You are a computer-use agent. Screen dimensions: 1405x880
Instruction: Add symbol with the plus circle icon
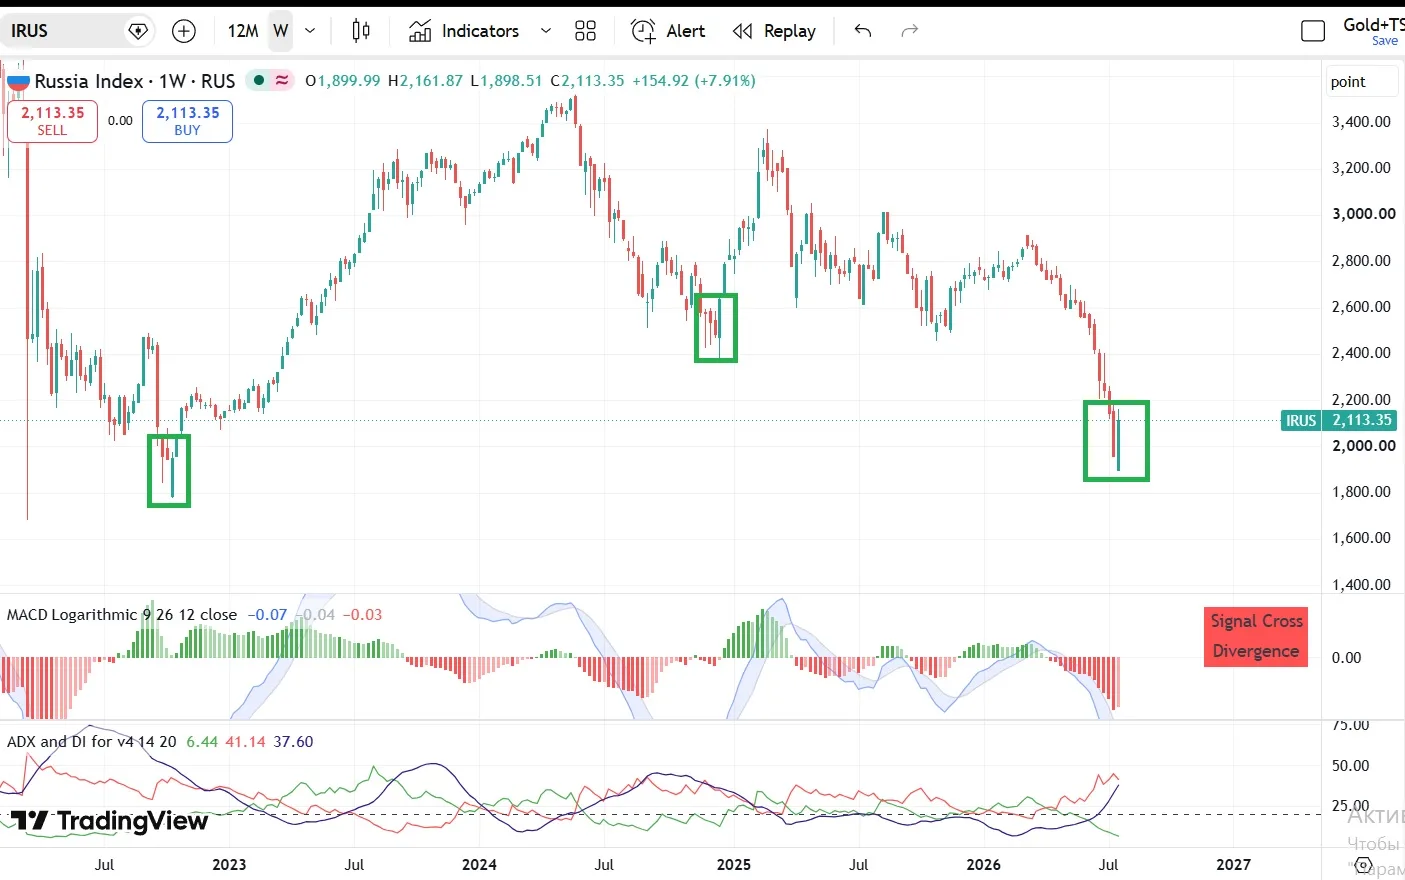(184, 31)
